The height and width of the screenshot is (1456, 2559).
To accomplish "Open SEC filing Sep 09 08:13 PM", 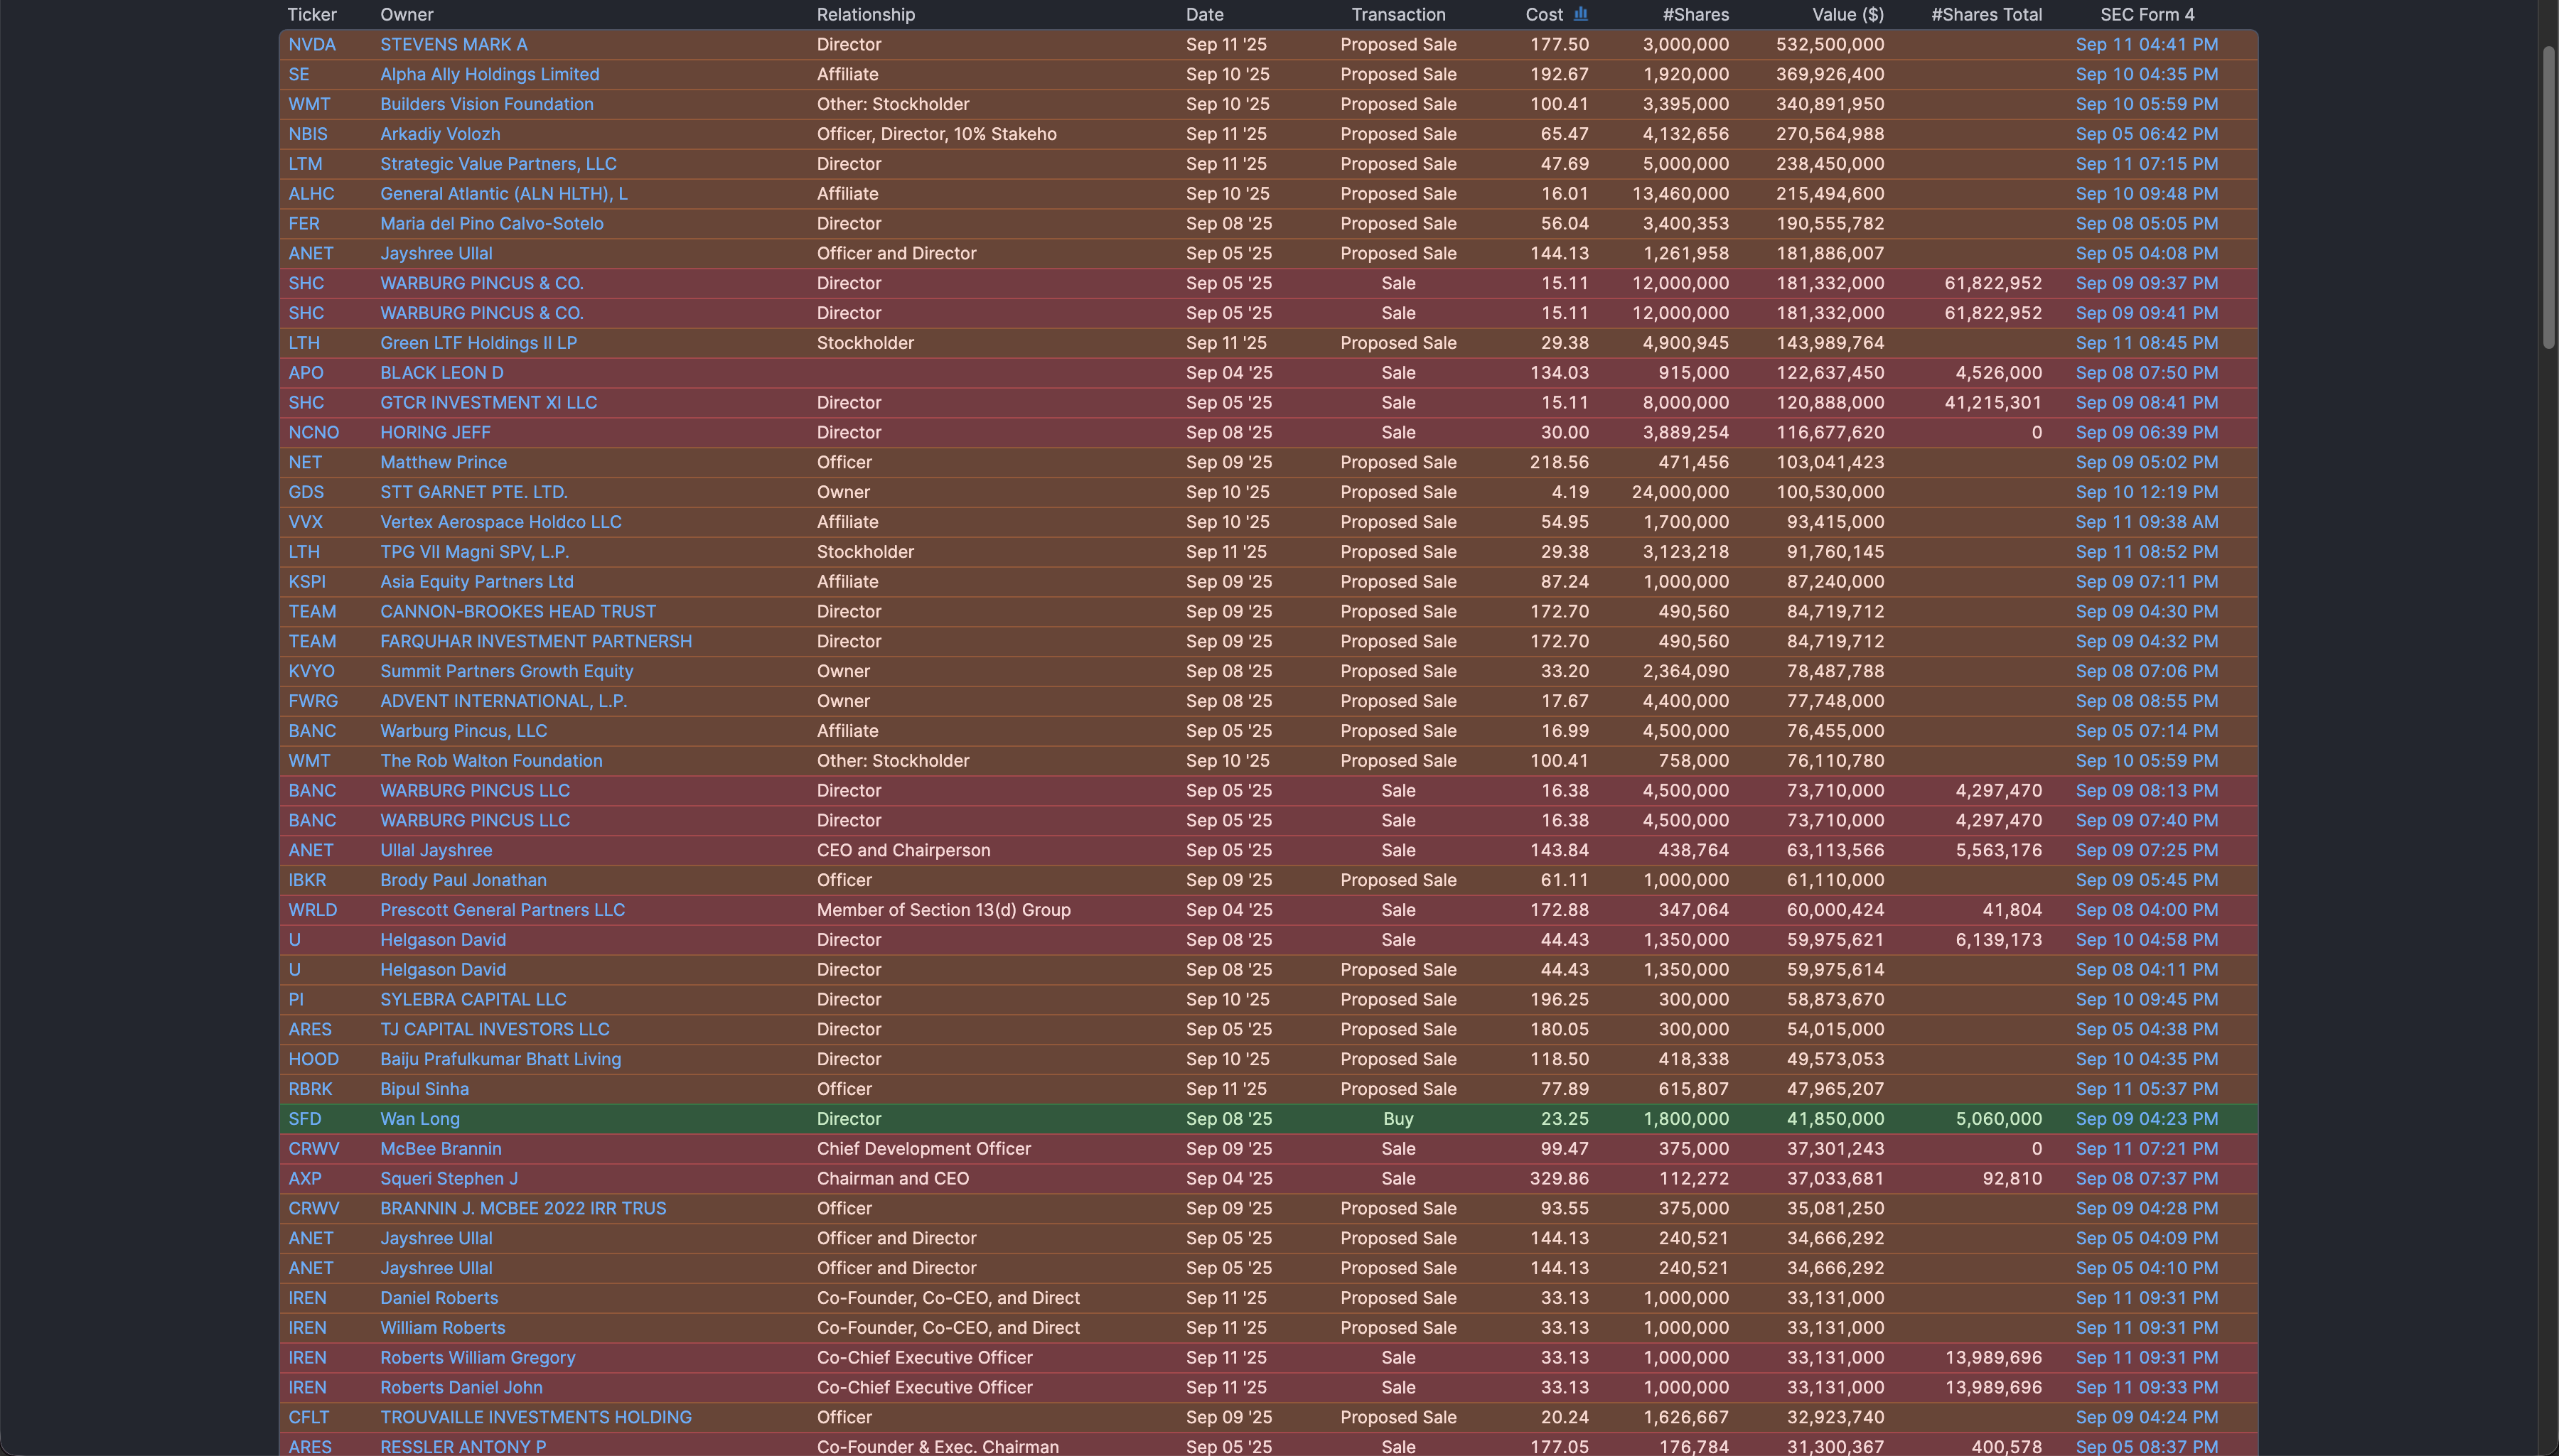I will [x=2146, y=791].
